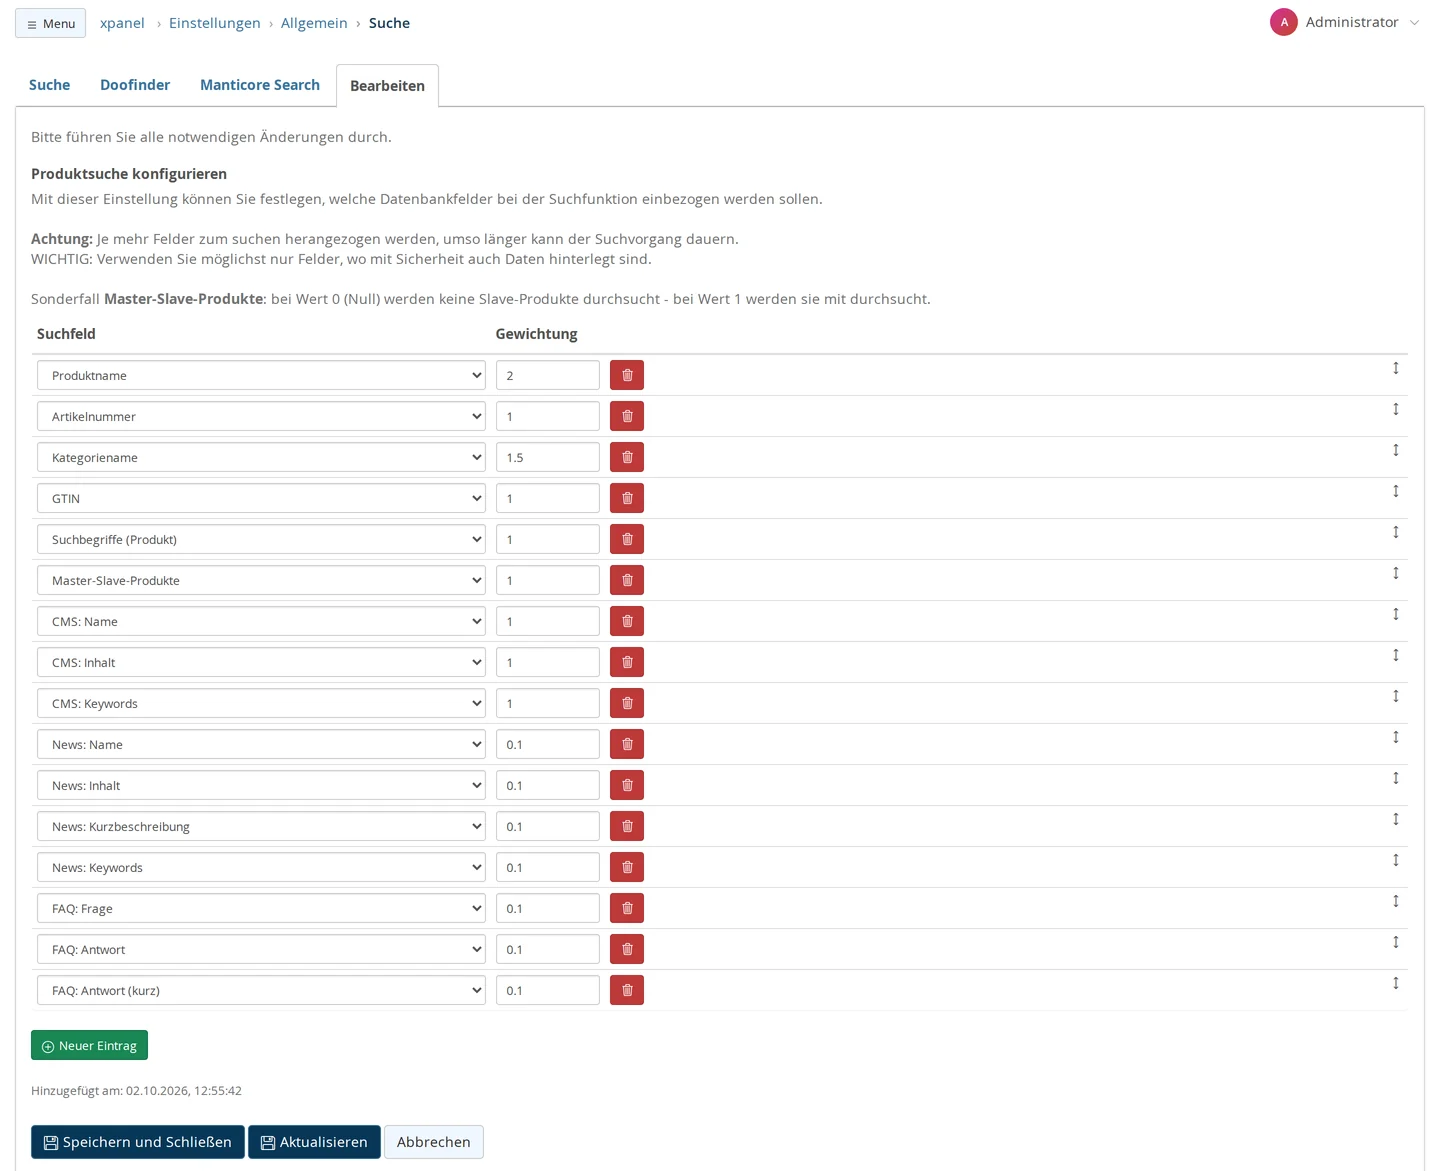Delete the Produktname search field row
Image resolution: width=1432 pixels, height=1171 pixels.
[x=627, y=375]
